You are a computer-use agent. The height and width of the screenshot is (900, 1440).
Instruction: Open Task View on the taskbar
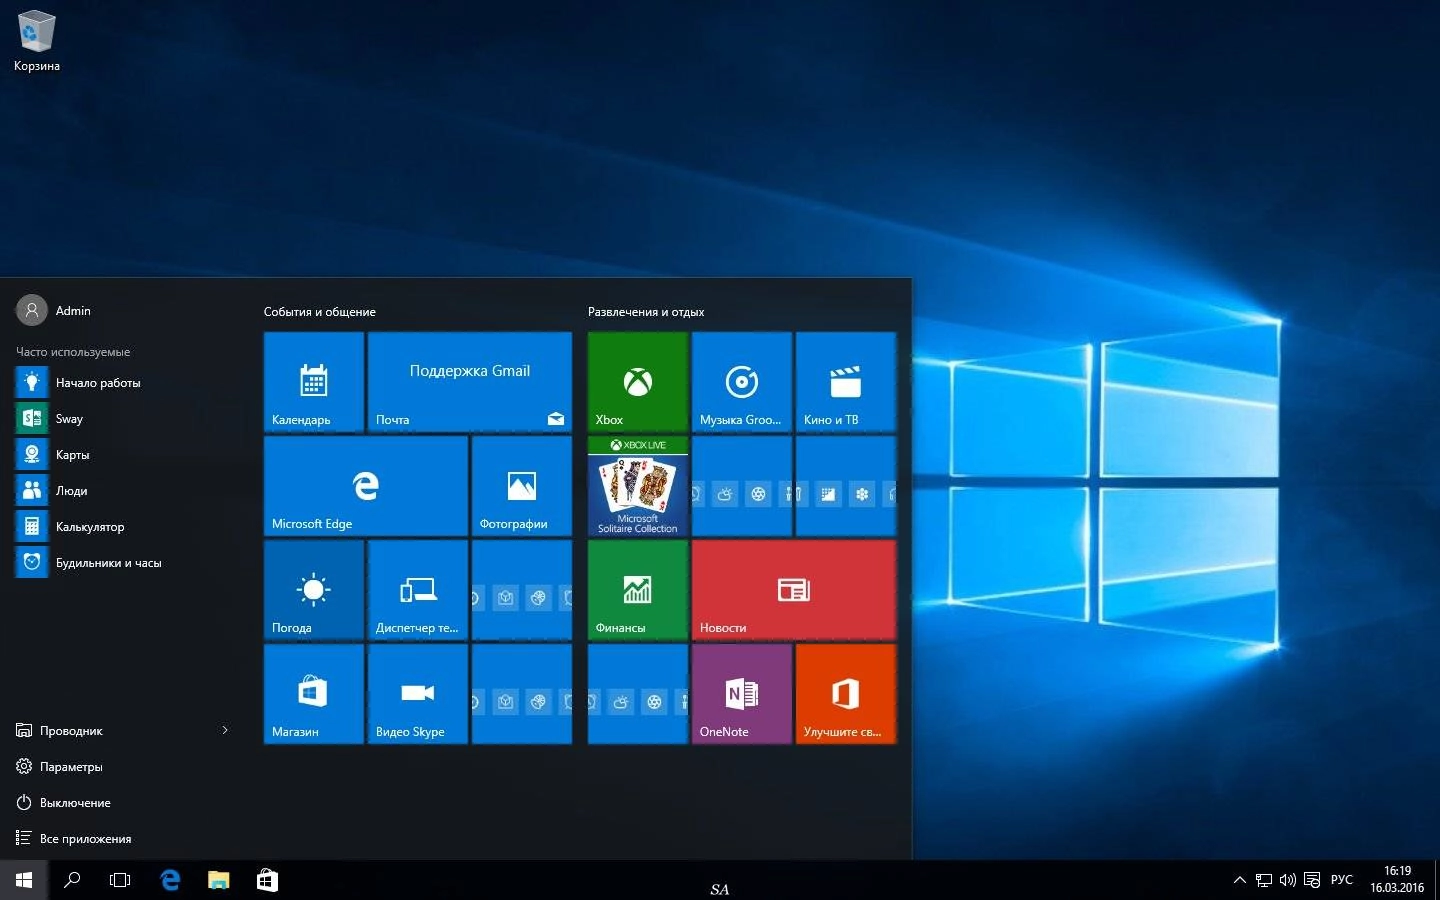coord(120,880)
